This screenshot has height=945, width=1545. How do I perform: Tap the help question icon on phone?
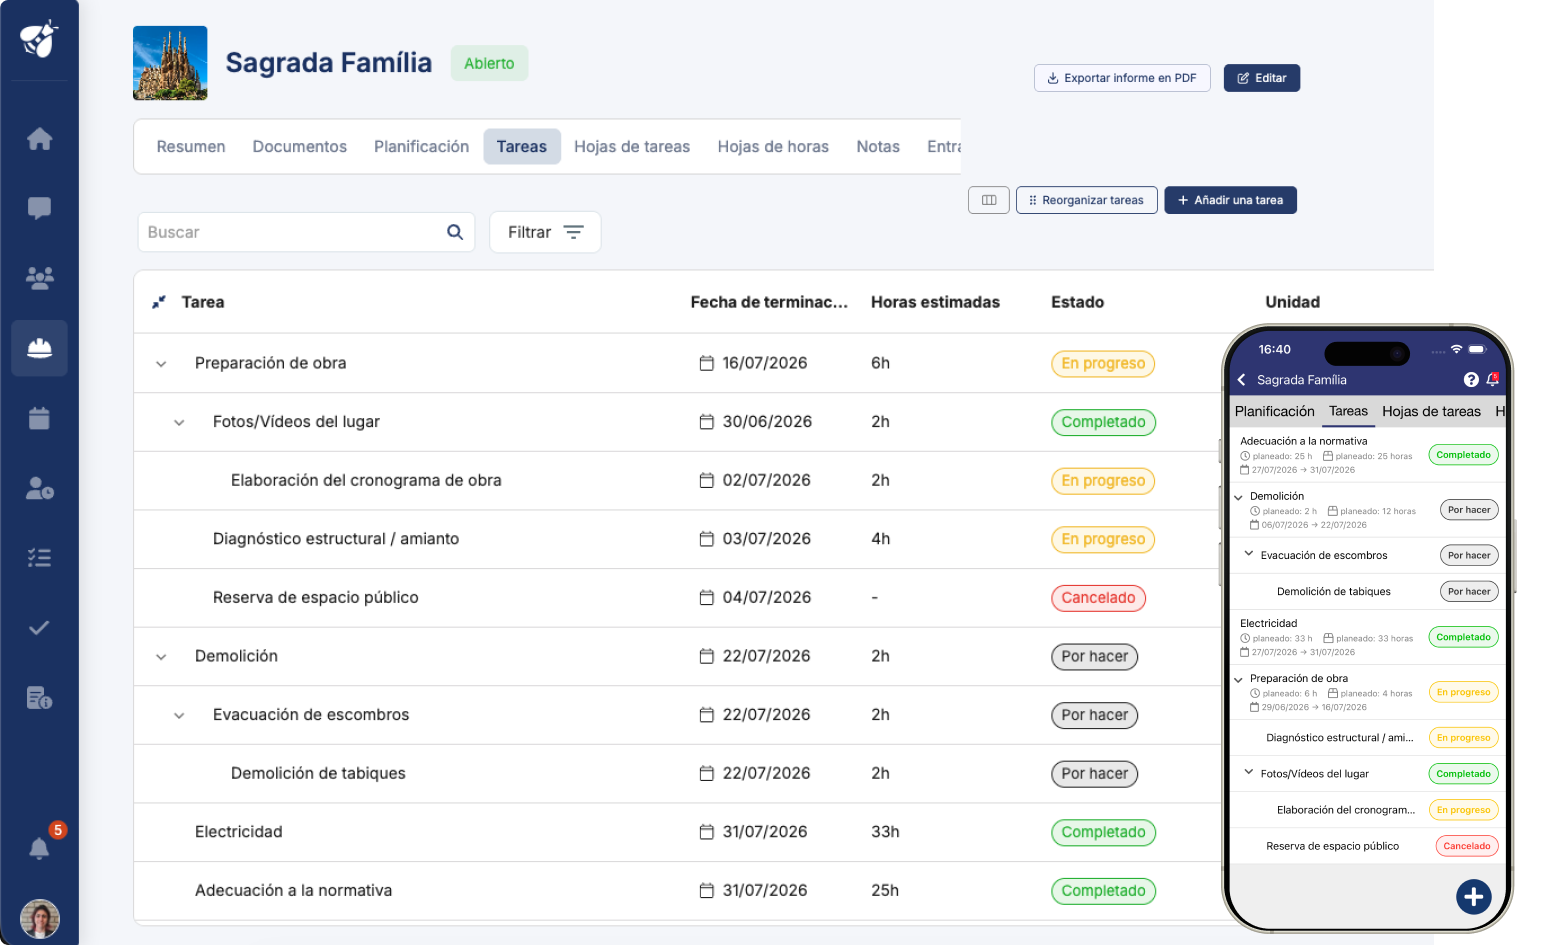[1471, 380]
